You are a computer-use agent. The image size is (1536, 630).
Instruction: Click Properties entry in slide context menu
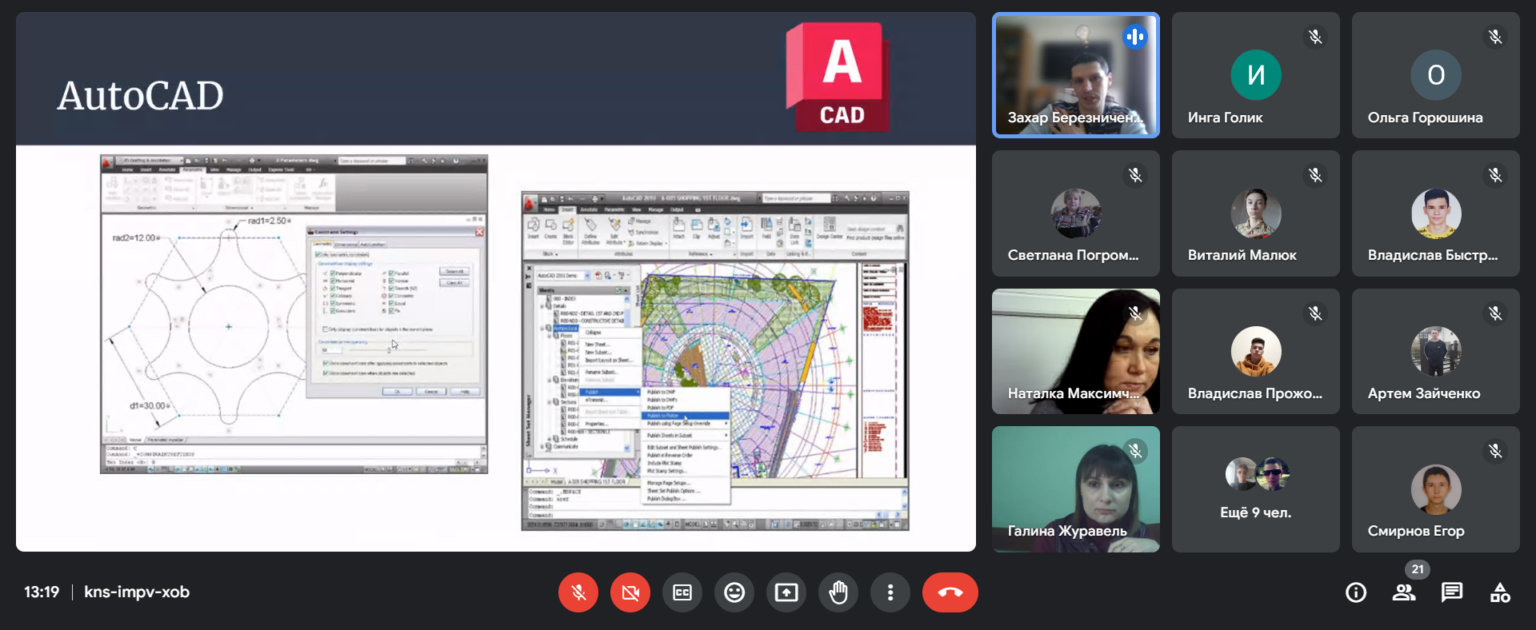point(597,424)
